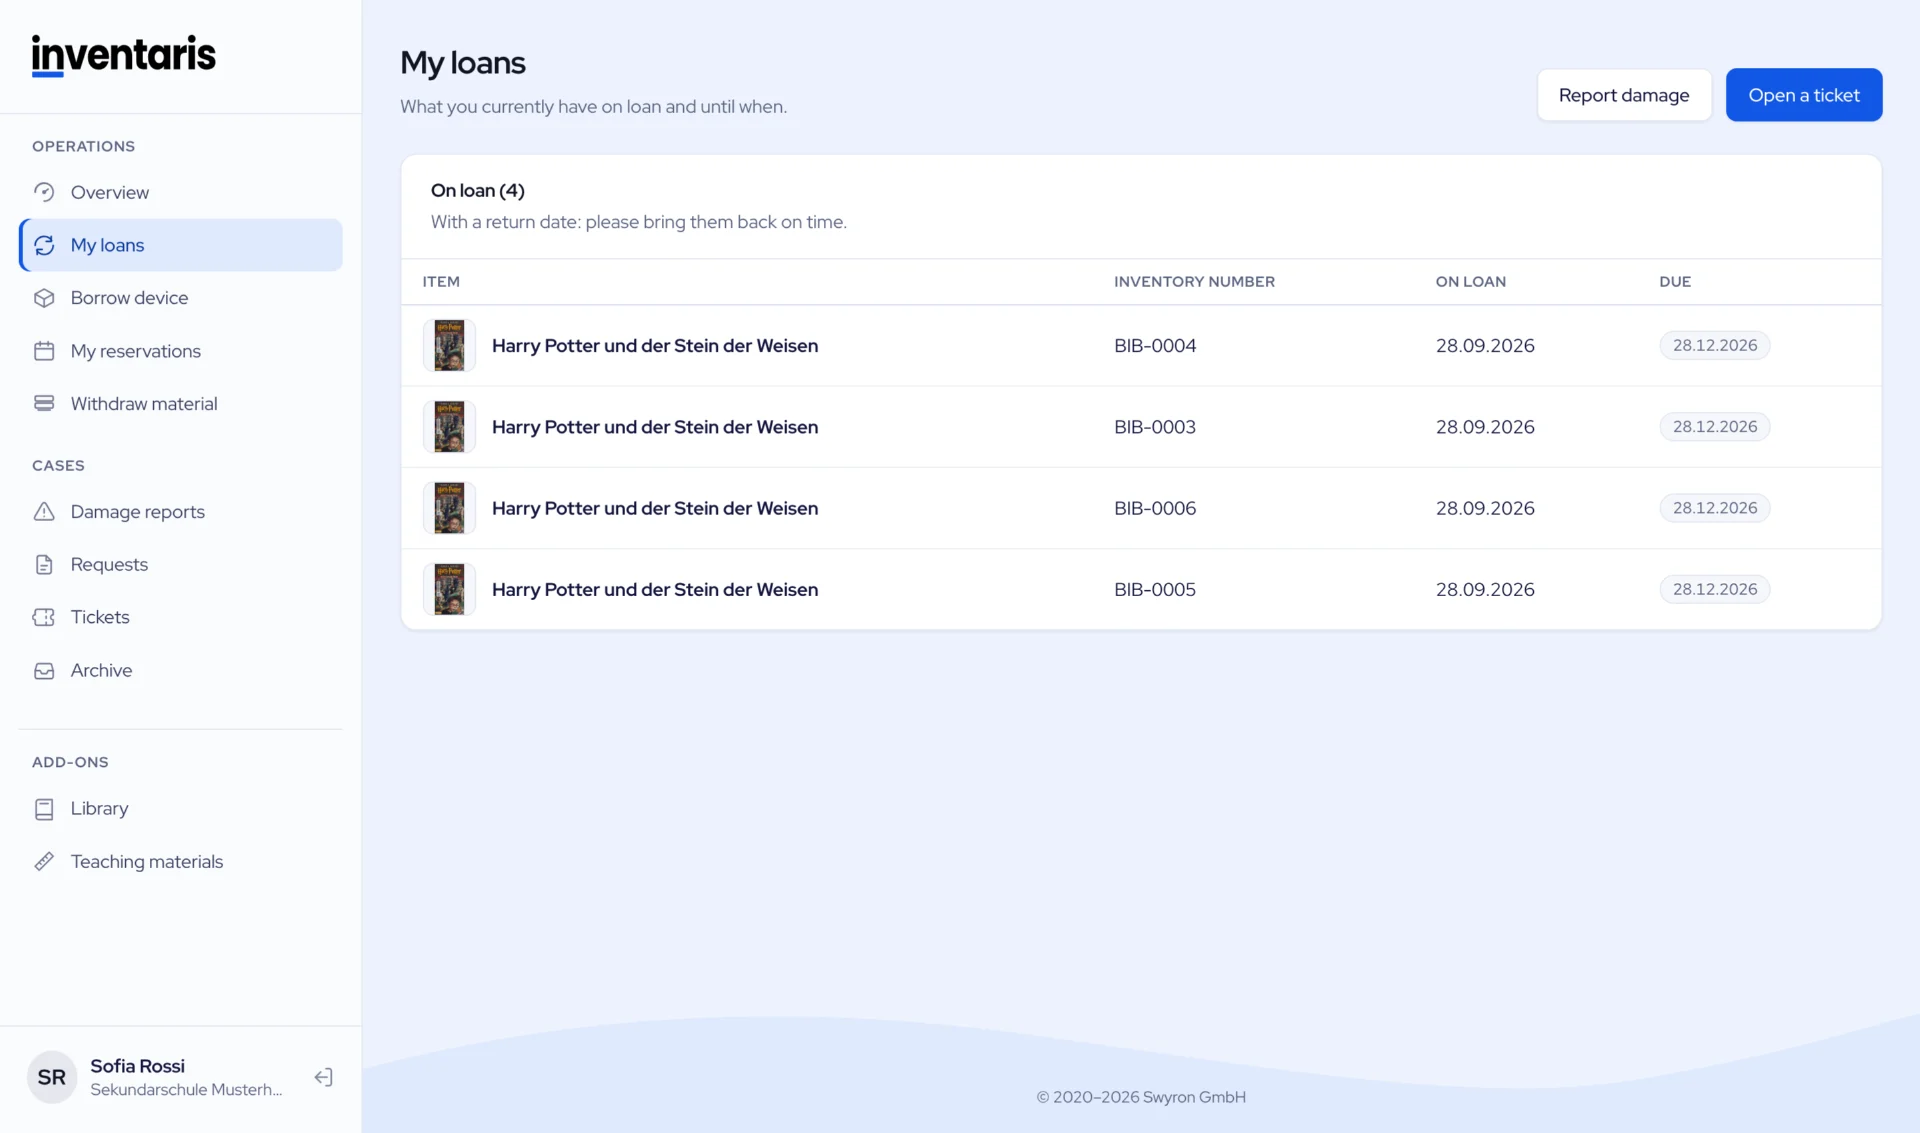Click inventory number BIB-0006
The image size is (1920, 1133).
pos(1155,508)
